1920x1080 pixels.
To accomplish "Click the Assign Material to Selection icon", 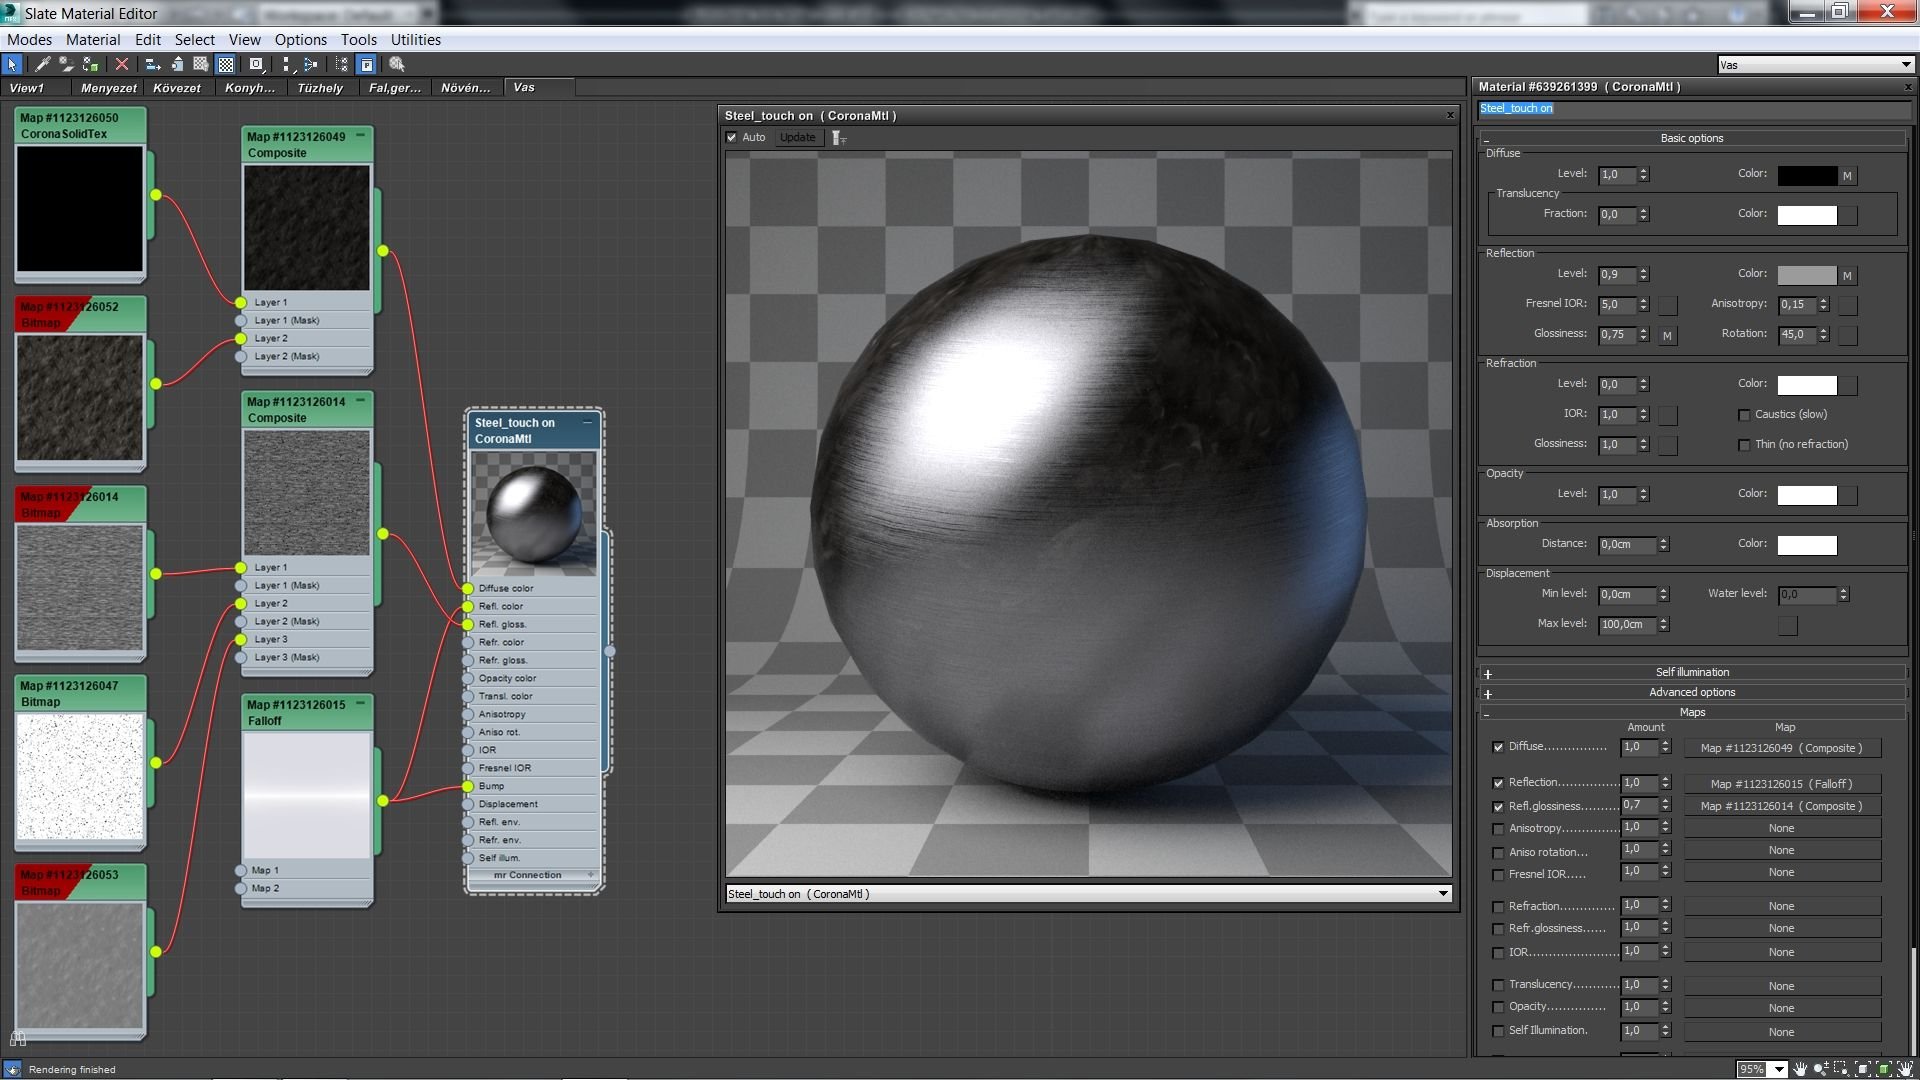I will [91, 64].
